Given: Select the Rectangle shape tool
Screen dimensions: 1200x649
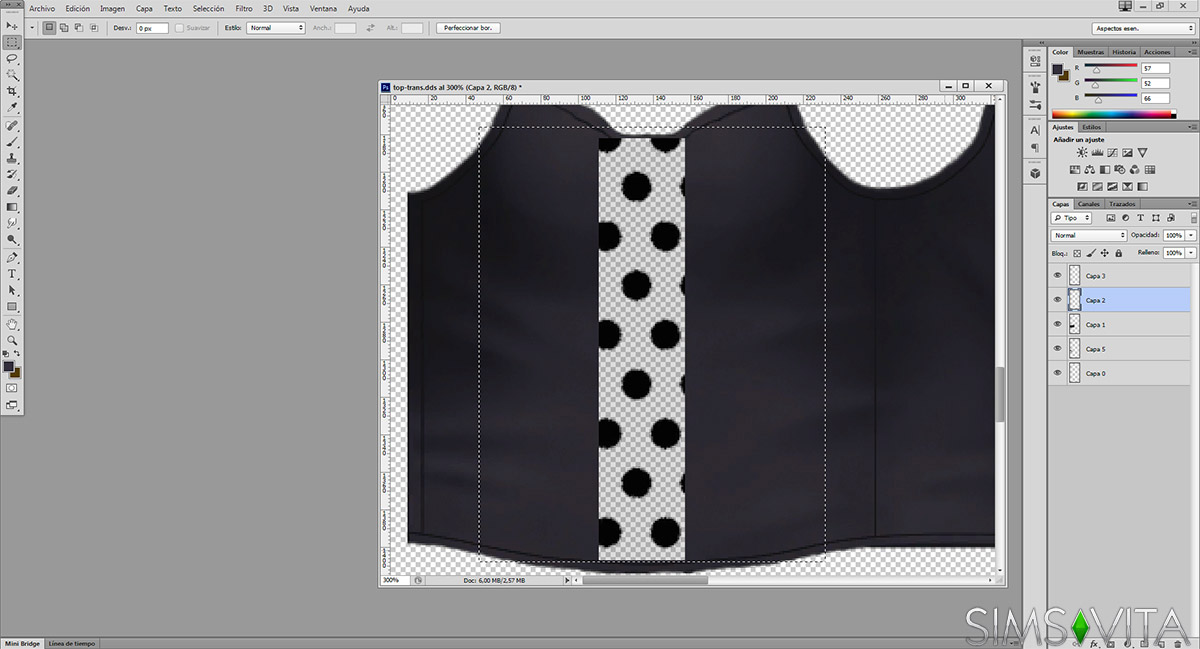Looking at the screenshot, I should [x=12, y=306].
